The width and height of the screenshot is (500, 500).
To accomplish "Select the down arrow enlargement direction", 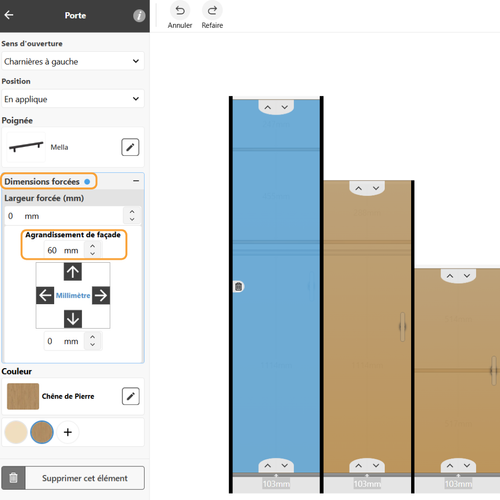I will click(73, 319).
